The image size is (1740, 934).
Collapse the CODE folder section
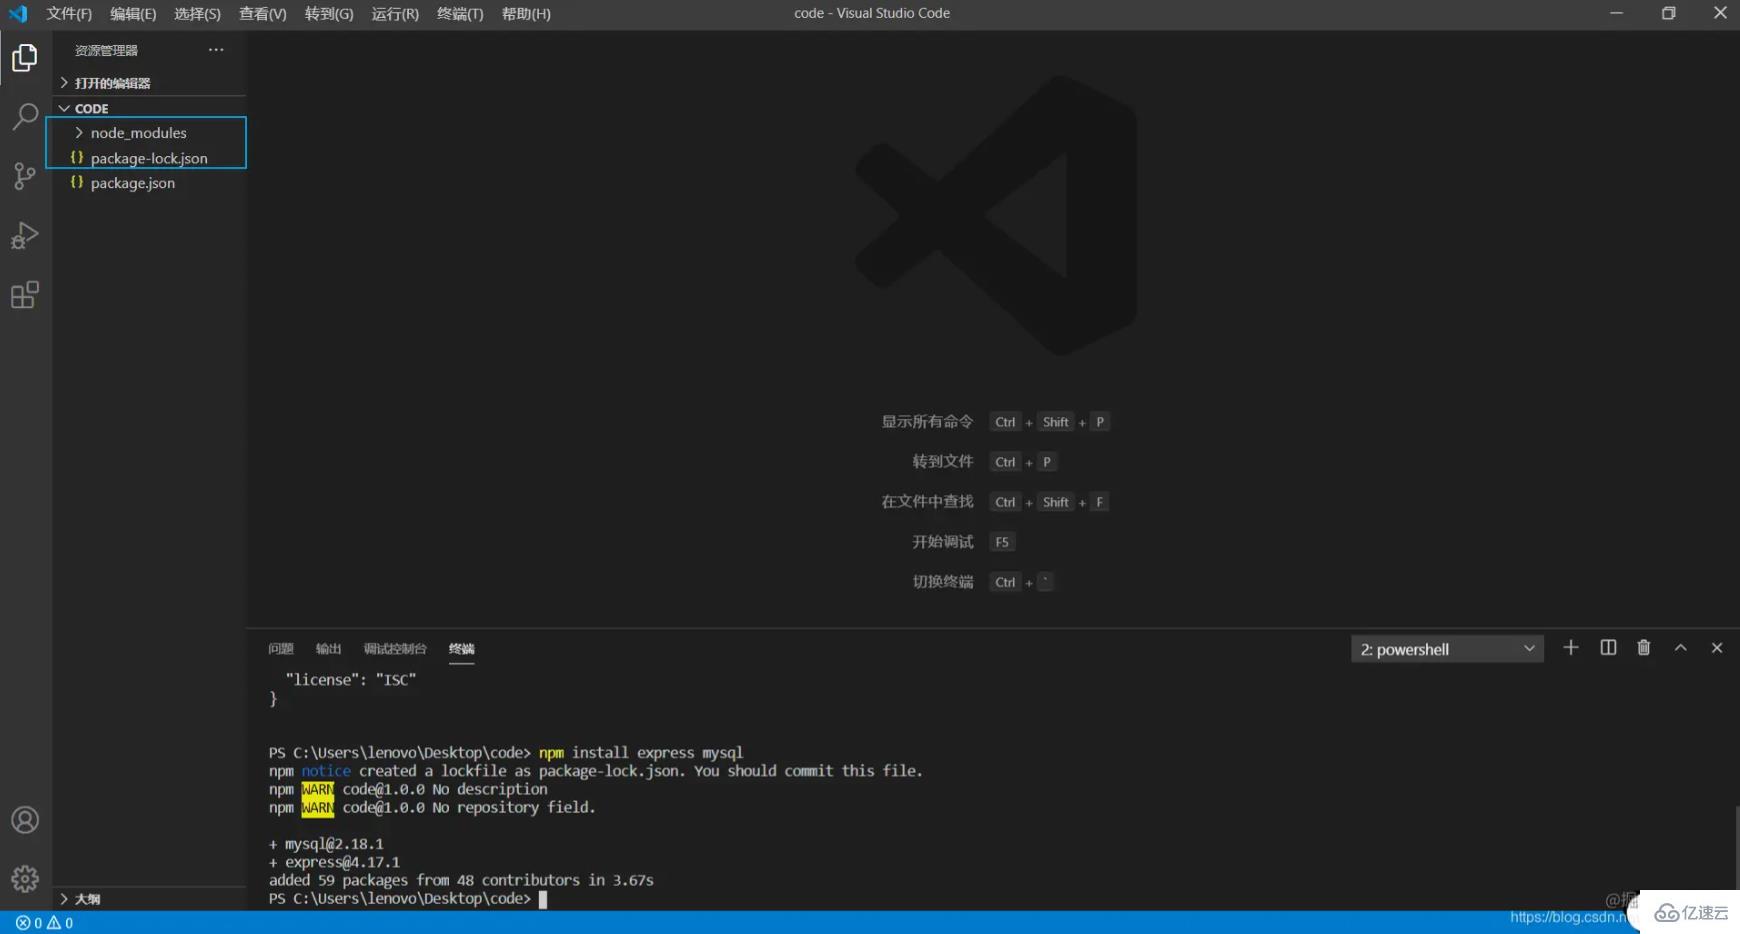150,108
